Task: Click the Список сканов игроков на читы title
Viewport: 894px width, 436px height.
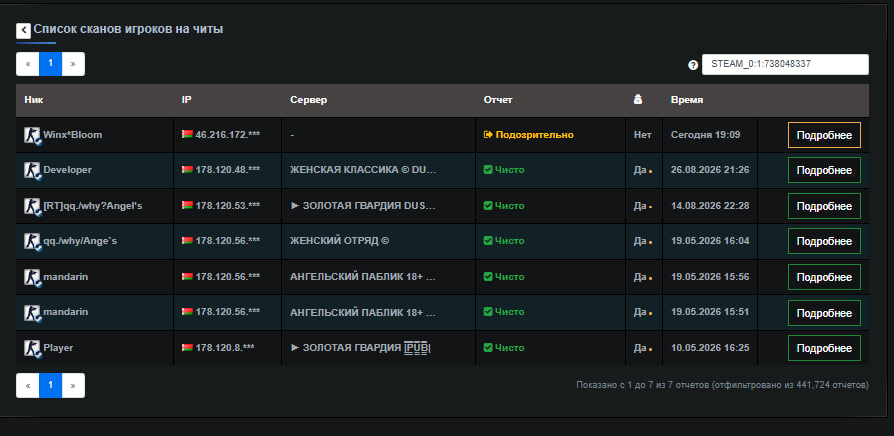Action: (128, 29)
